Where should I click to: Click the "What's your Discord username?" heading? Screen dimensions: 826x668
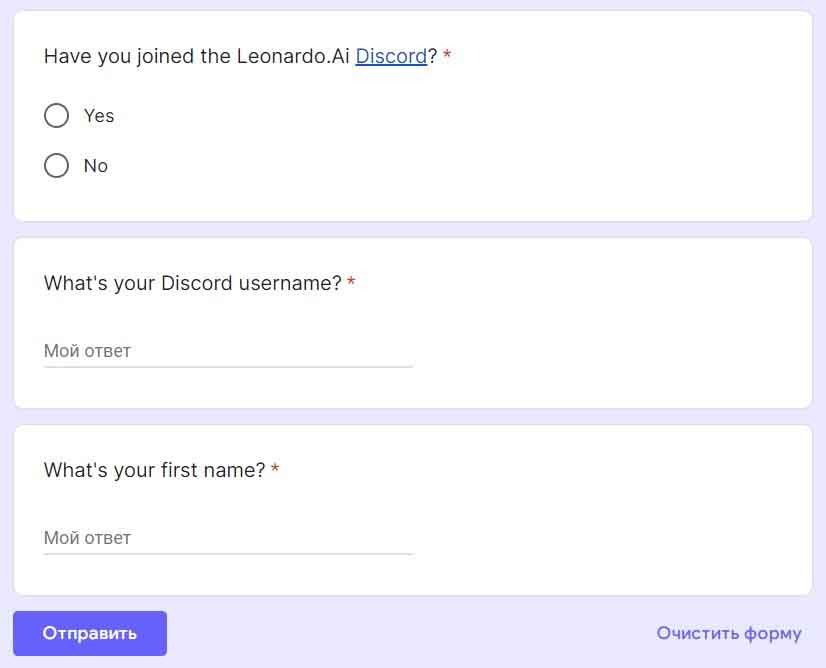pyautogui.click(x=193, y=283)
